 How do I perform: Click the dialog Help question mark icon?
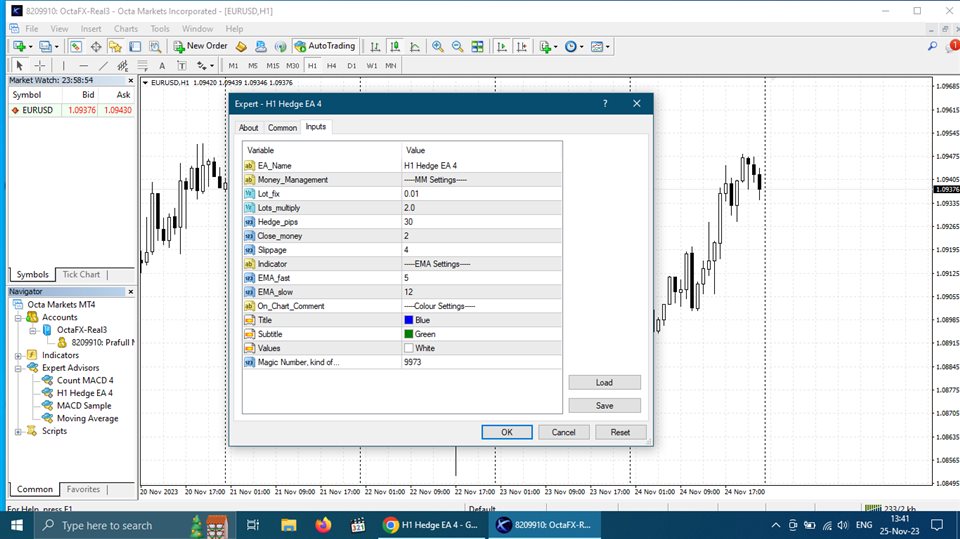point(605,103)
